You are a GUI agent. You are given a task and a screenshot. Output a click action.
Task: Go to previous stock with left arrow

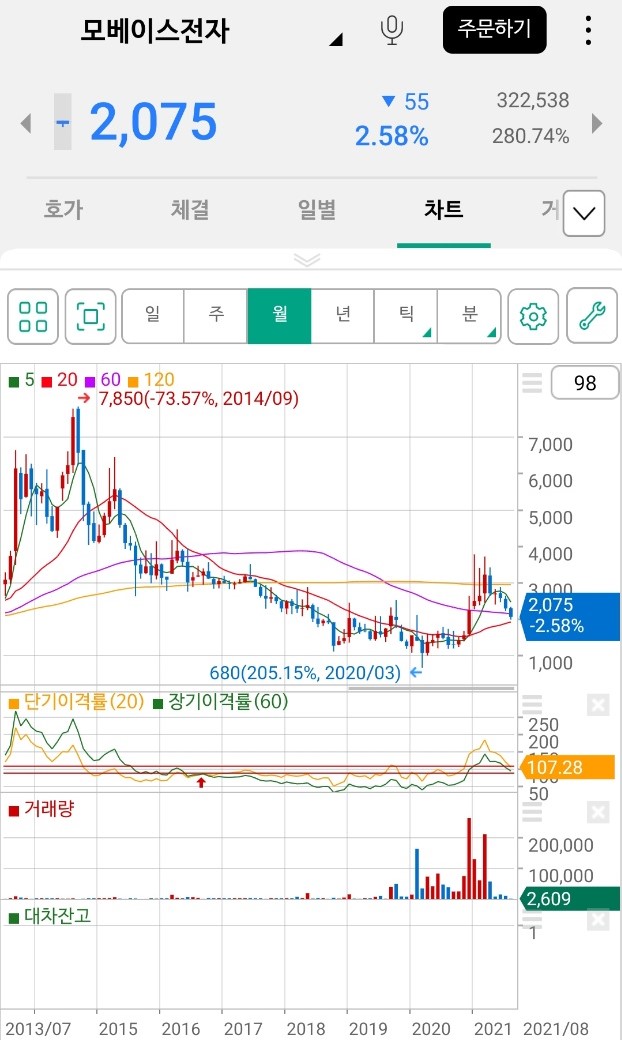pos(26,123)
